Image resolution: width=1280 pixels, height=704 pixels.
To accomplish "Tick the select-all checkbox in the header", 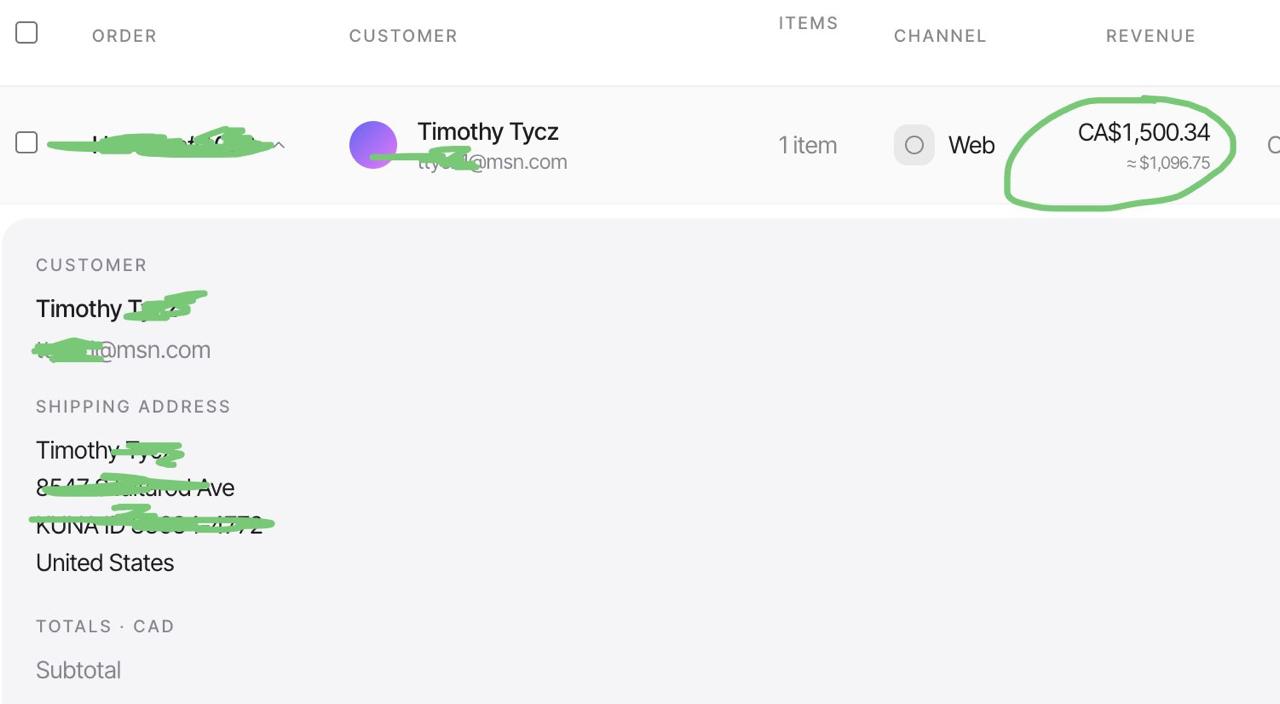I will (x=27, y=33).
